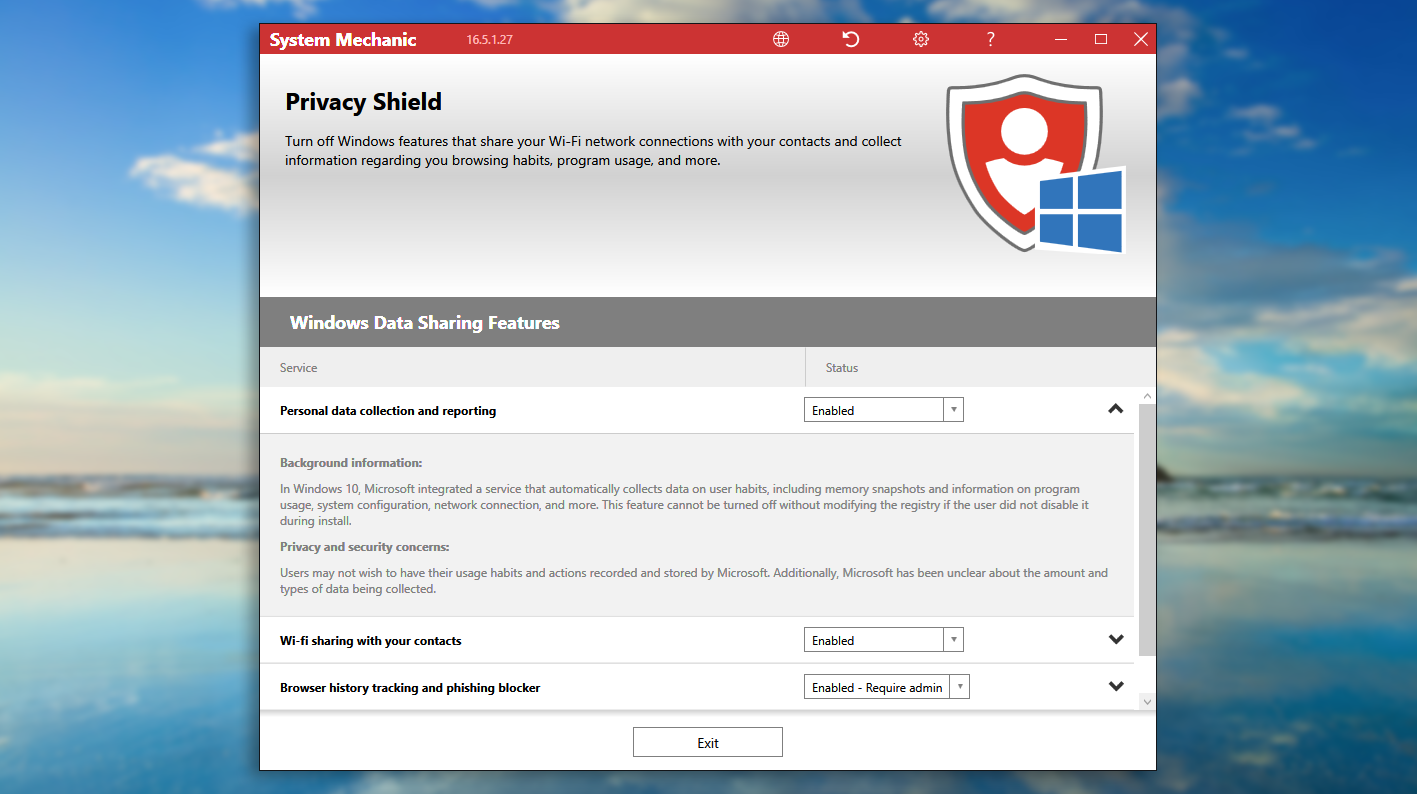Image resolution: width=1417 pixels, height=794 pixels.
Task: Open settings with the gear icon
Action: click(x=921, y=39)
